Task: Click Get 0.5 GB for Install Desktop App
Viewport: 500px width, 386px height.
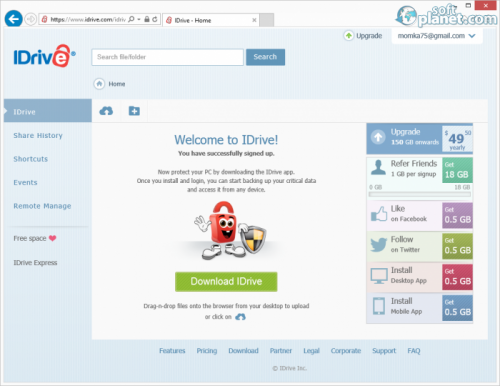Action: click(x=457, y=277)
